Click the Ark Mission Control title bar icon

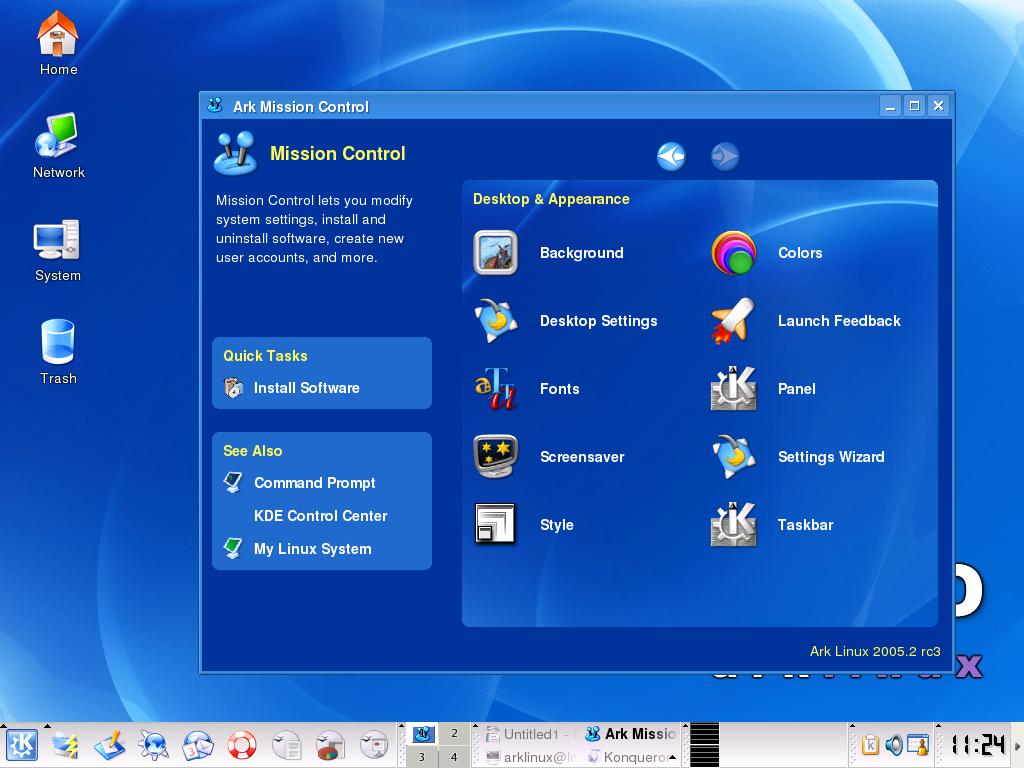point(215,106)
